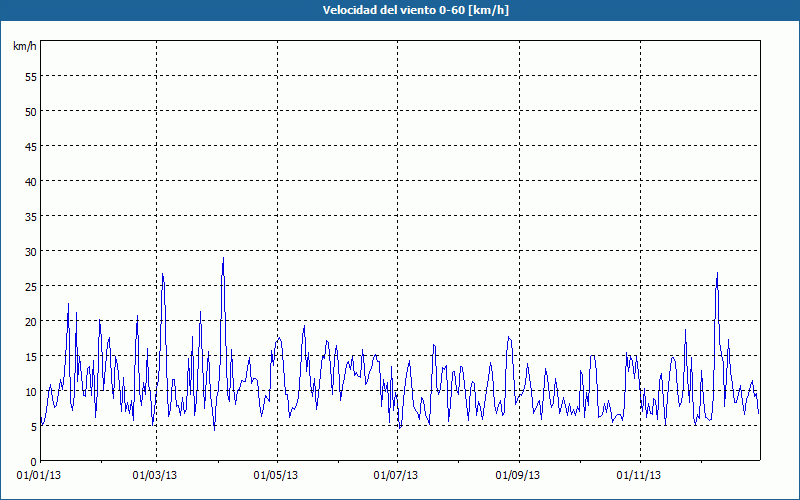Click the y-axis value 15
This screenshot has width=800, height=500.
pyautogui.click(x=31, y=357)
